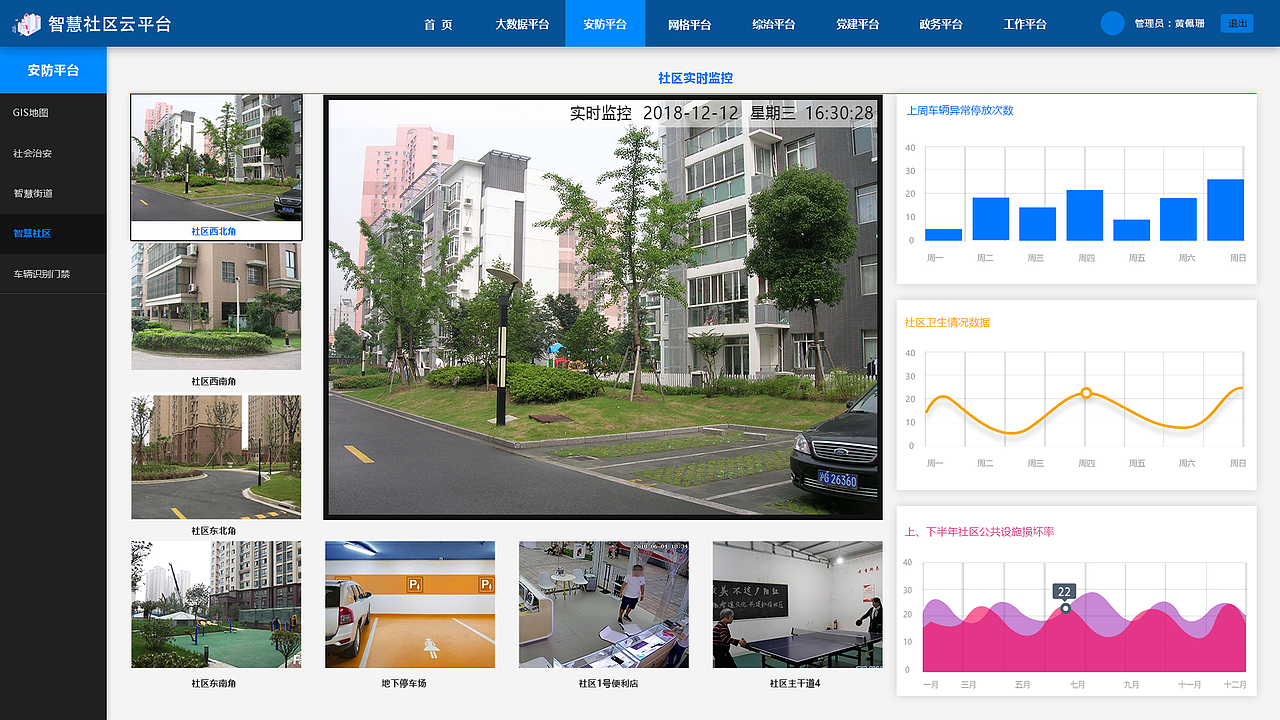Click the 周六 bar in vehicle chart

click(1178, 219)
